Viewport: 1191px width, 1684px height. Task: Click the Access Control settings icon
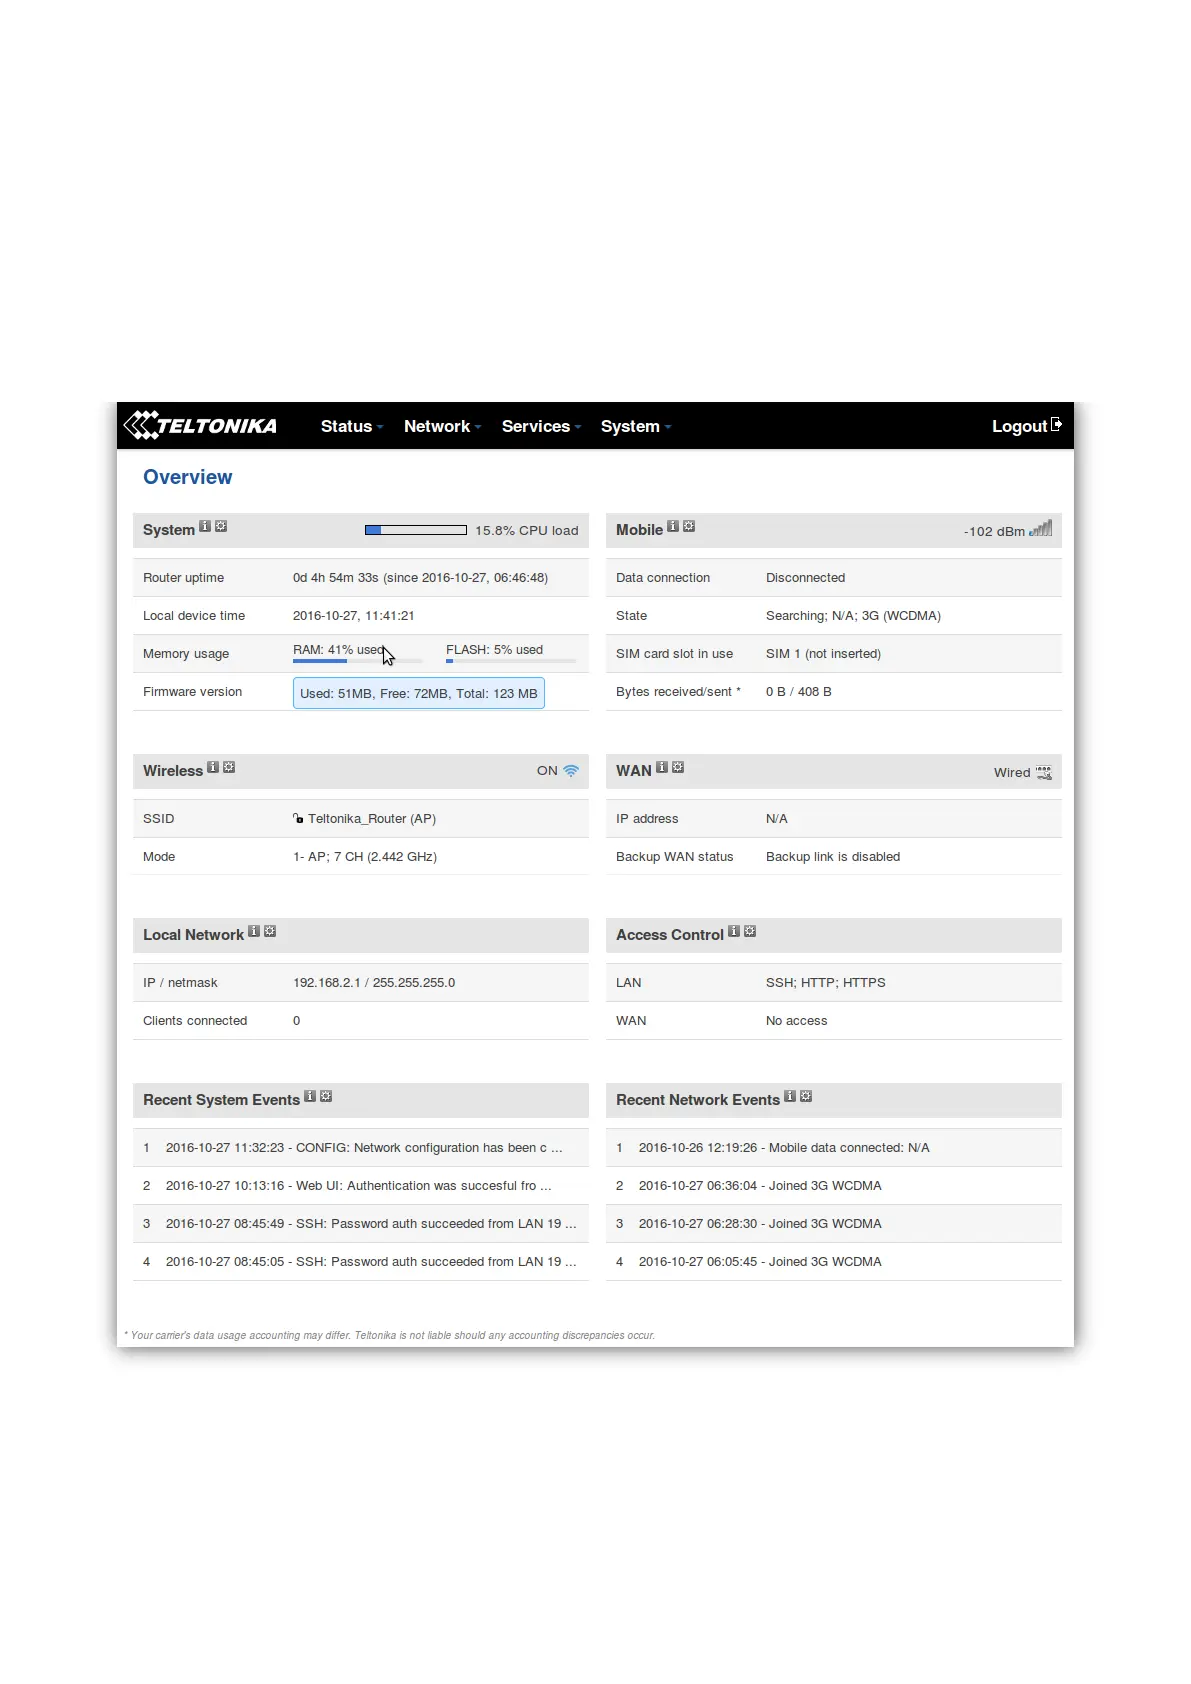(x=750, y=931)
